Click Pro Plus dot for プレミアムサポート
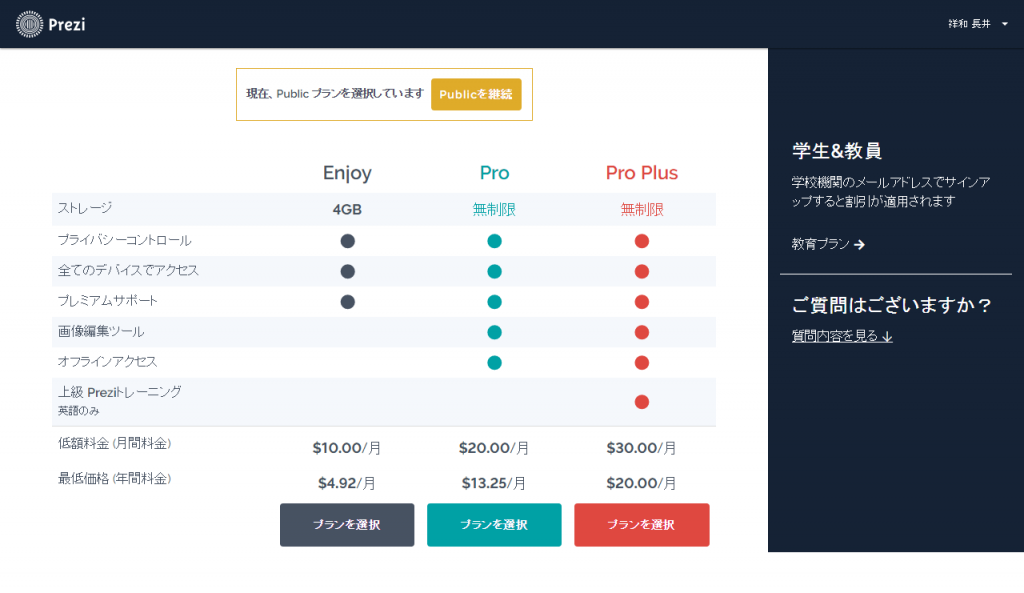The width and height of the screenshot is (1024, 593). click(642, 302)
